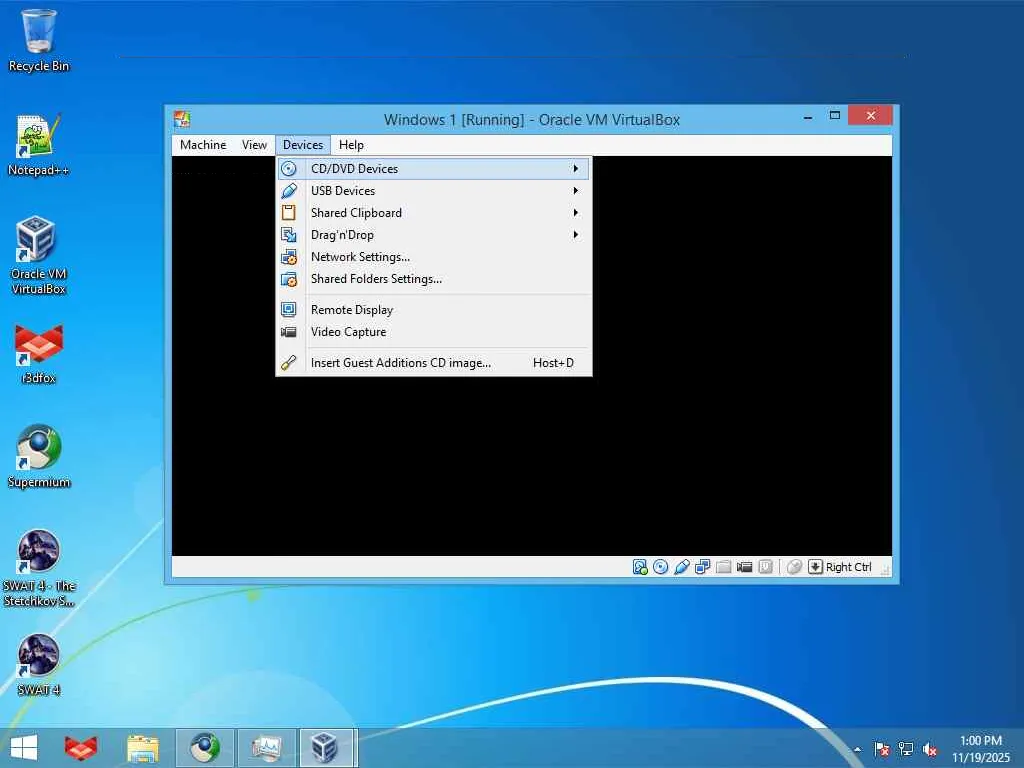The image size is (1024, 768).
Task: Click video capture status bar icon
Action: click(x=744, y=567)
